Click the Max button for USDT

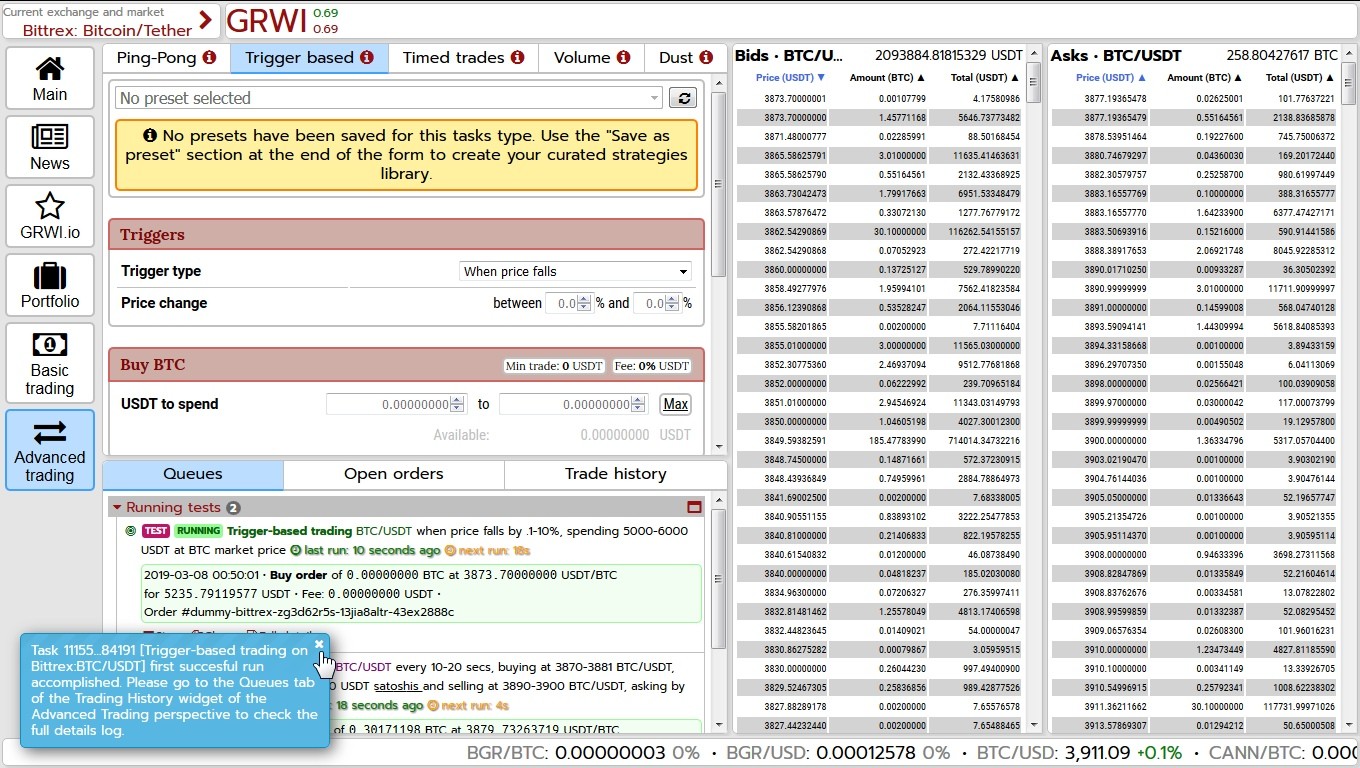click(675, 404)
